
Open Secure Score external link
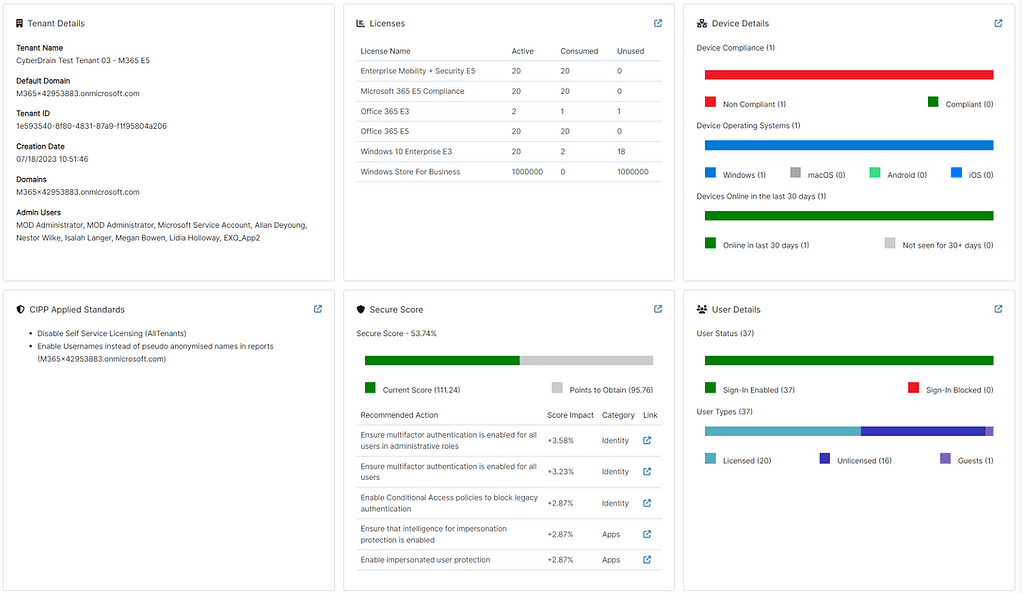tap(658, 309)
